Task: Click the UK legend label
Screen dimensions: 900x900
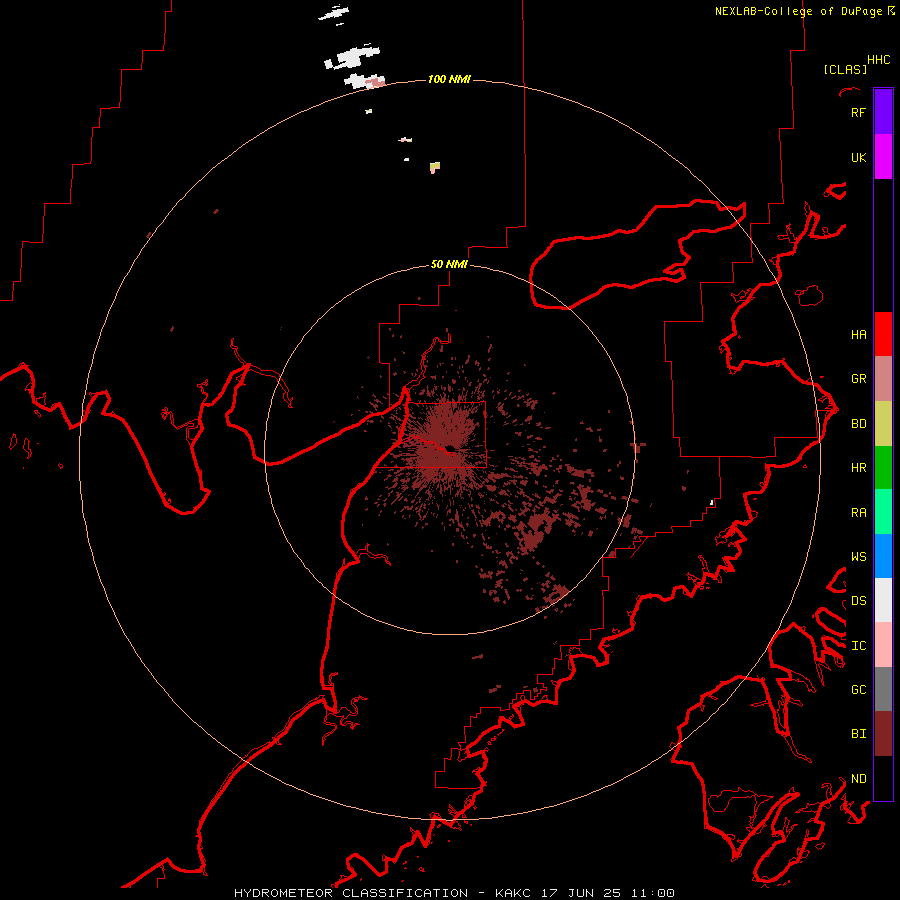Action: click(858, 157)
